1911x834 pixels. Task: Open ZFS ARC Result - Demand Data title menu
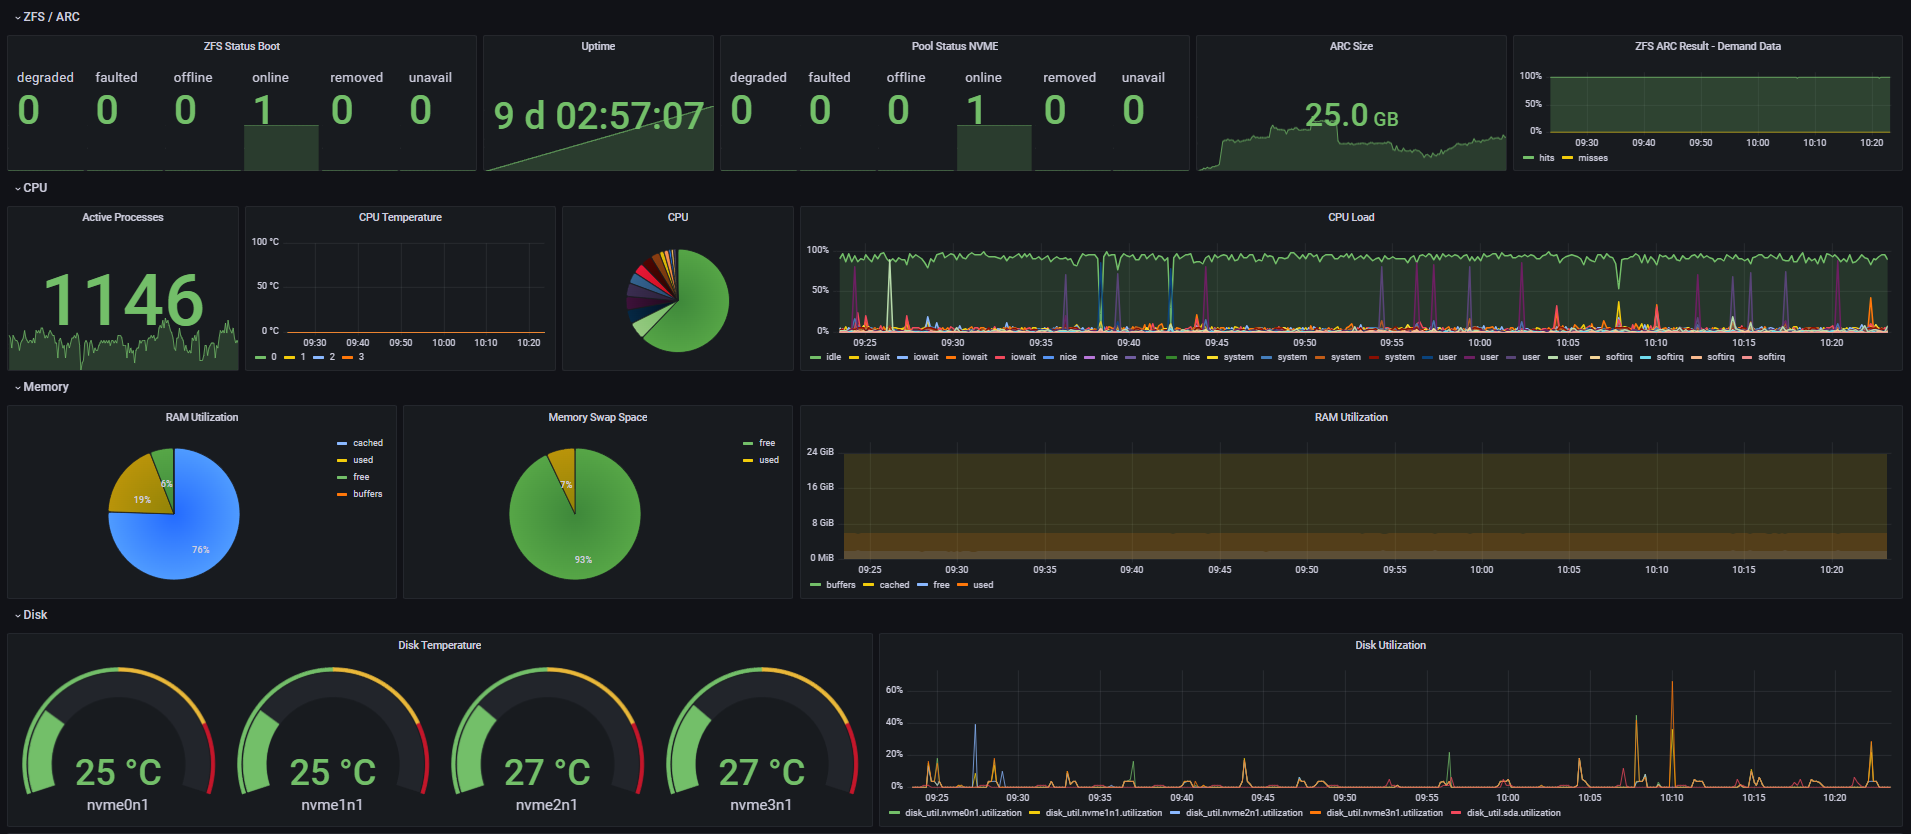[x=1708, y=46]
